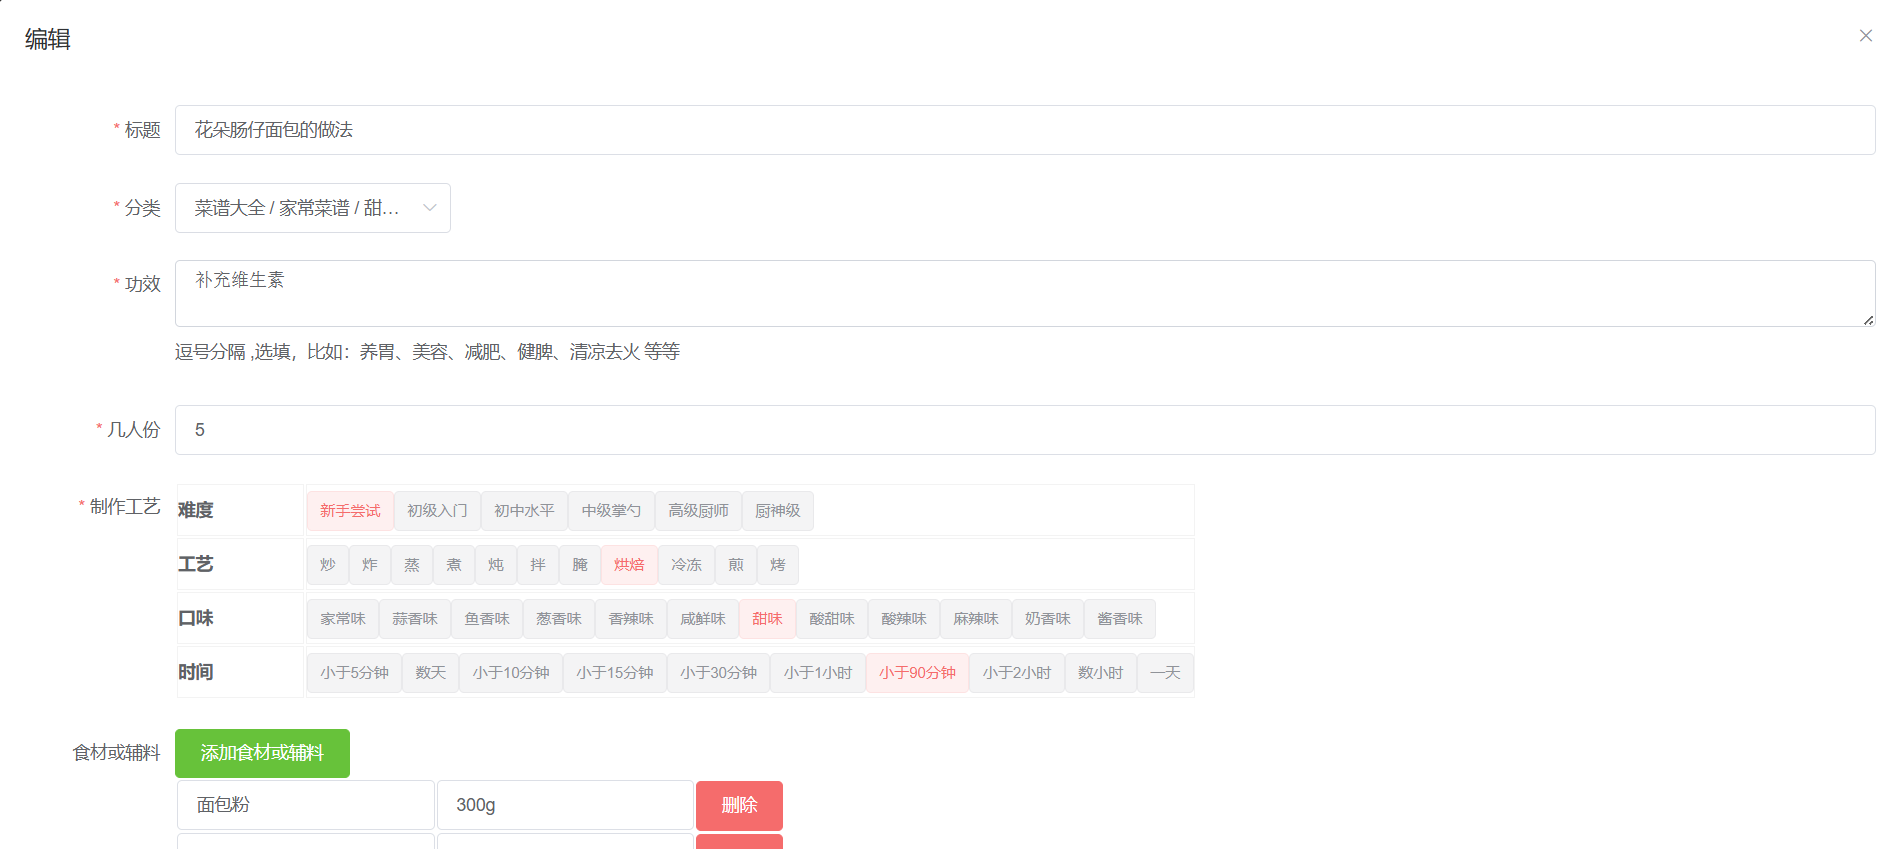Focus the 功效 textarea
This screenshot has width=1889, height=849.
tap(1025, 293)
